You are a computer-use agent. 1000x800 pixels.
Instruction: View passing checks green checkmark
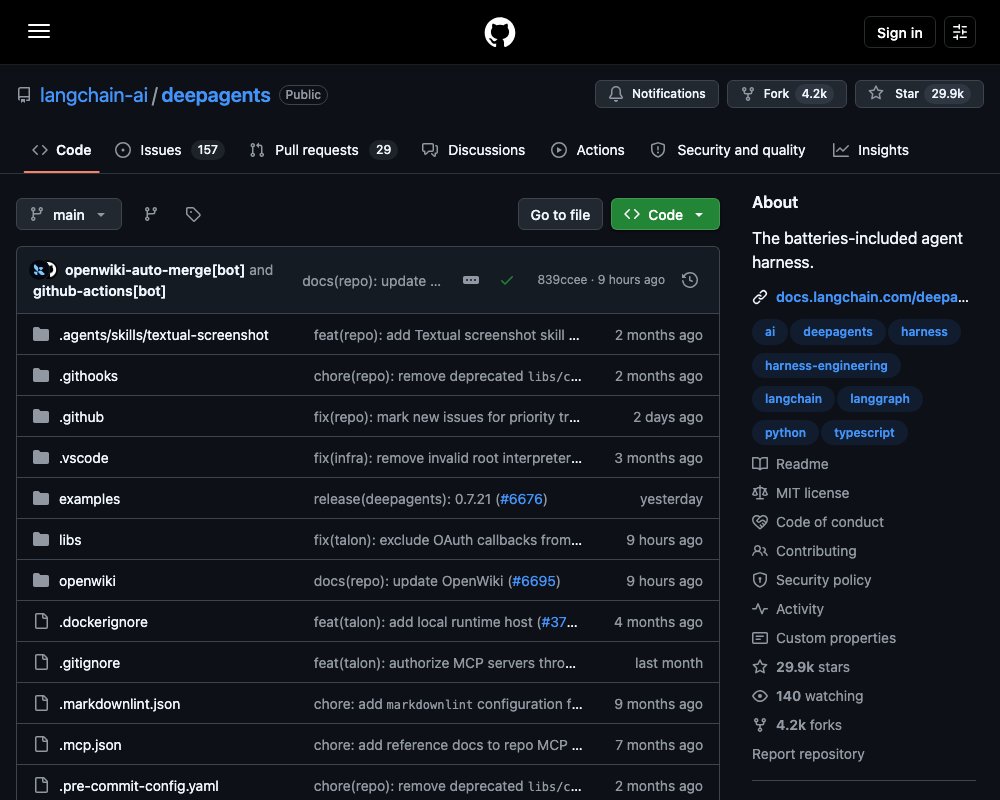point(507,280)
